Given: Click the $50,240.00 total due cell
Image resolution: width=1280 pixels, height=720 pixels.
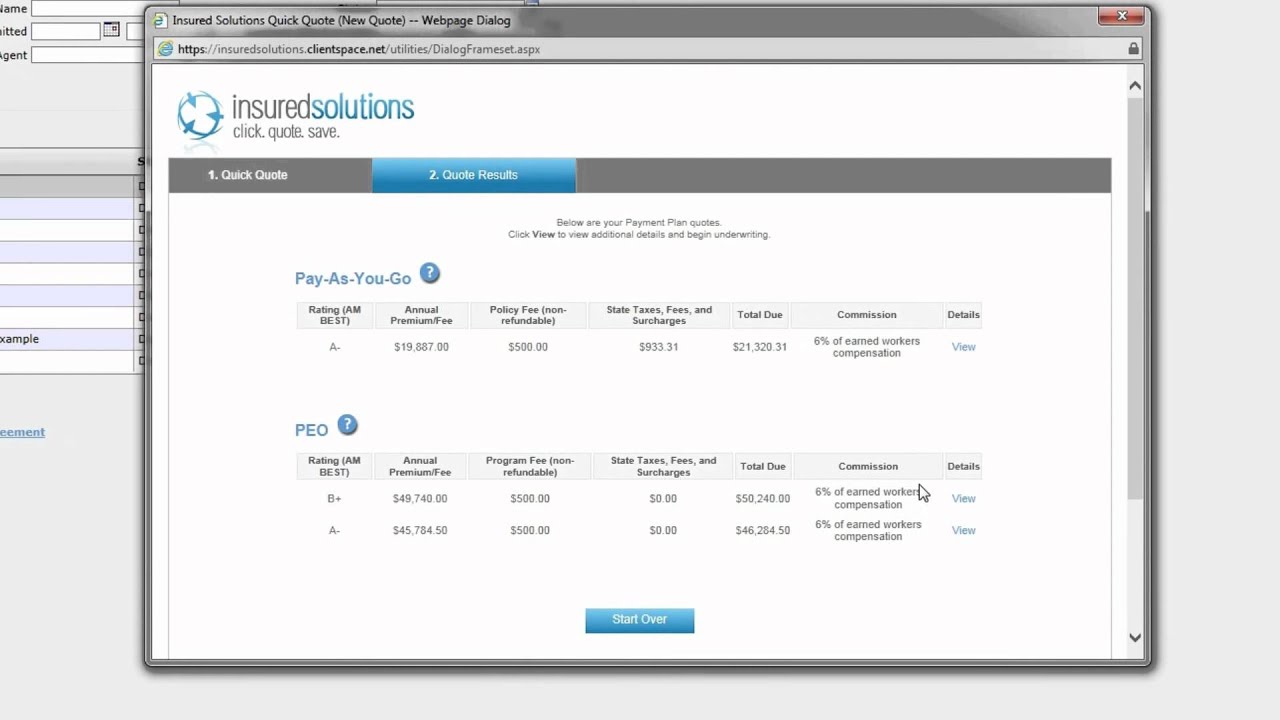Looking at the screenshot, I should coord(763,498).
